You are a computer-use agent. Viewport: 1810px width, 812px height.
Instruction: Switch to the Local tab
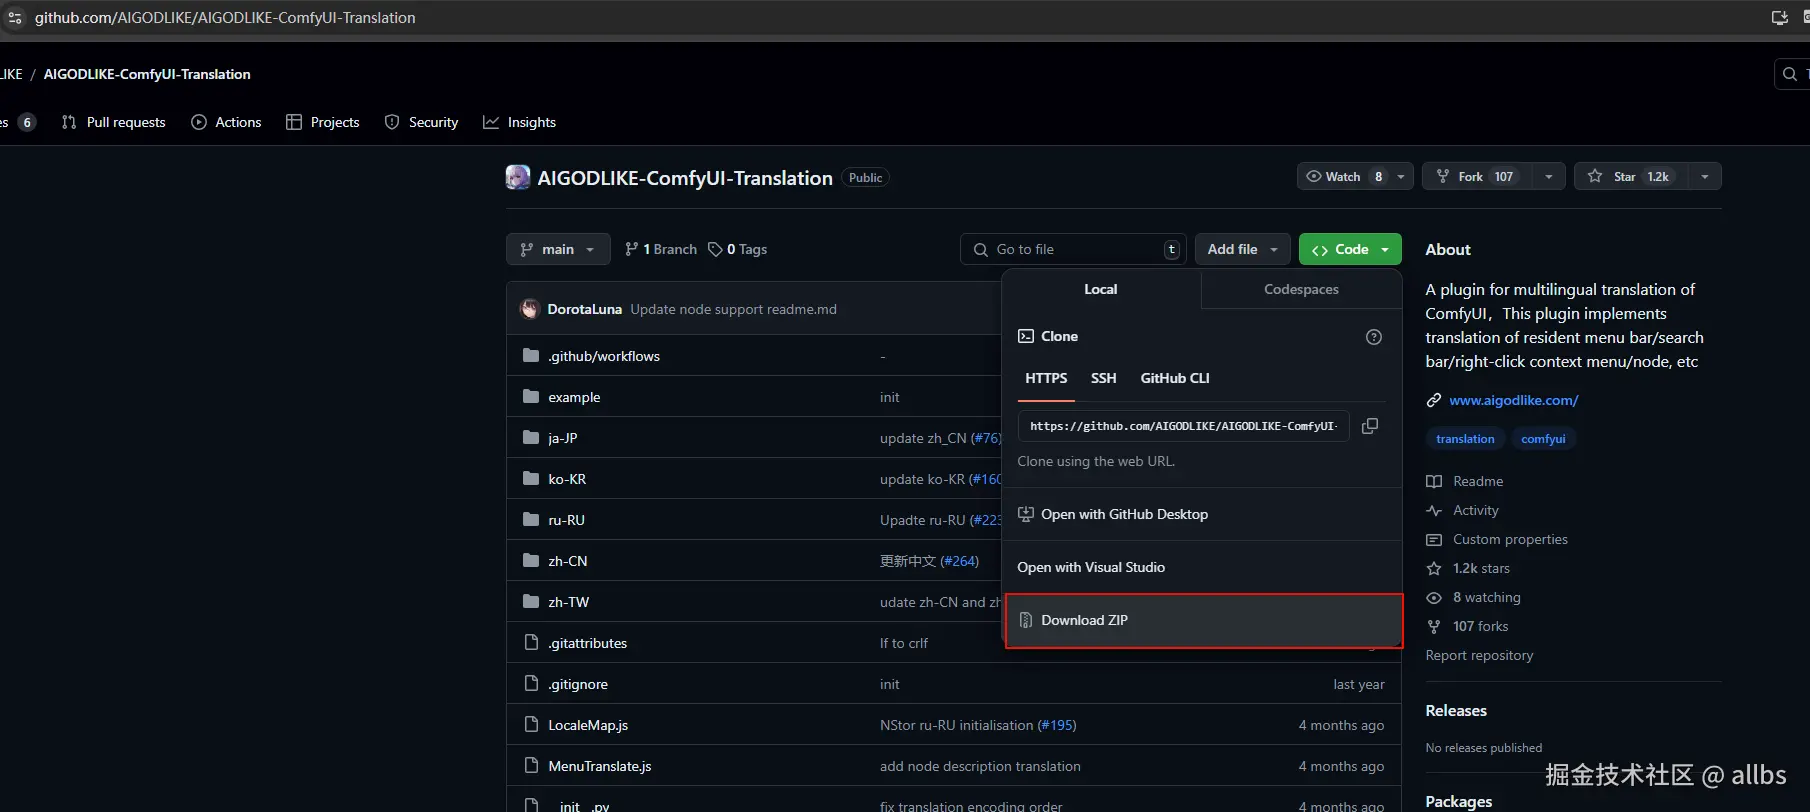1101,289
